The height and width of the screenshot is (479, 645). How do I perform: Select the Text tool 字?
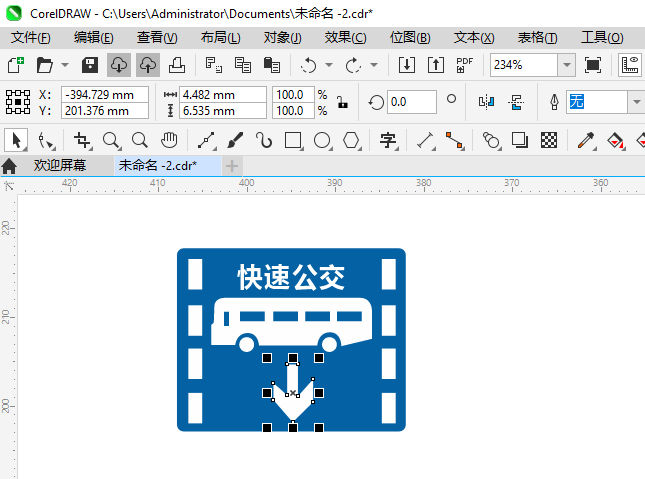[x=388, y=140]
